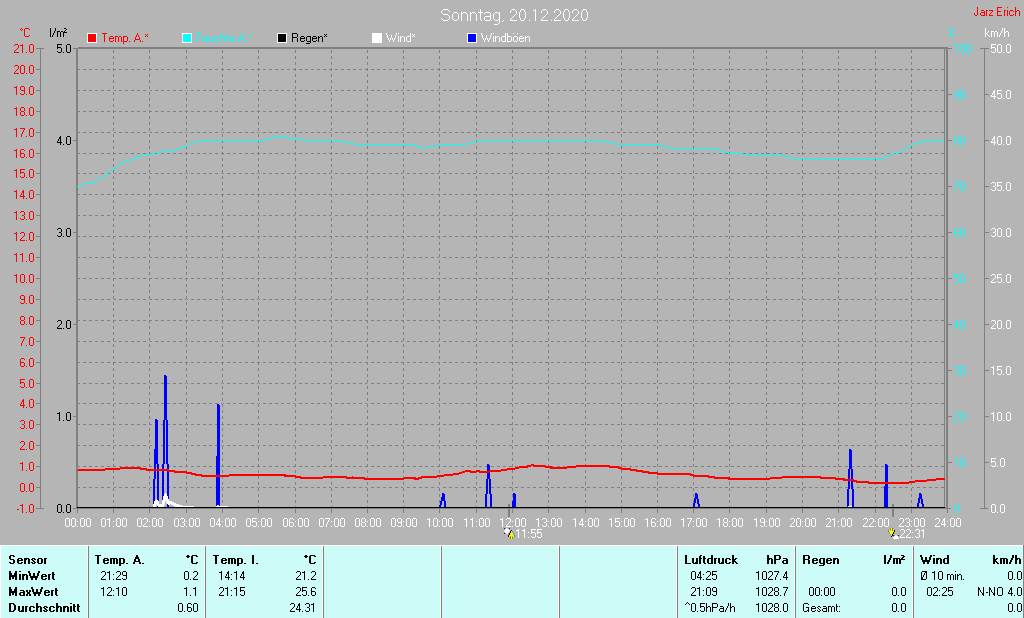Select the Temp. I. column header
The height and width of the screenshot is (618, 1024).
[x=235, y=560]
